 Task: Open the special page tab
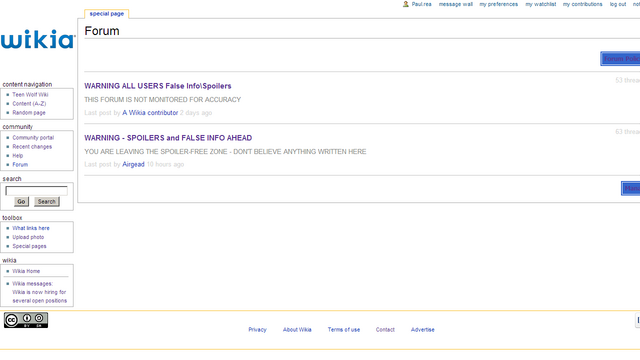[x=107, y=13]
